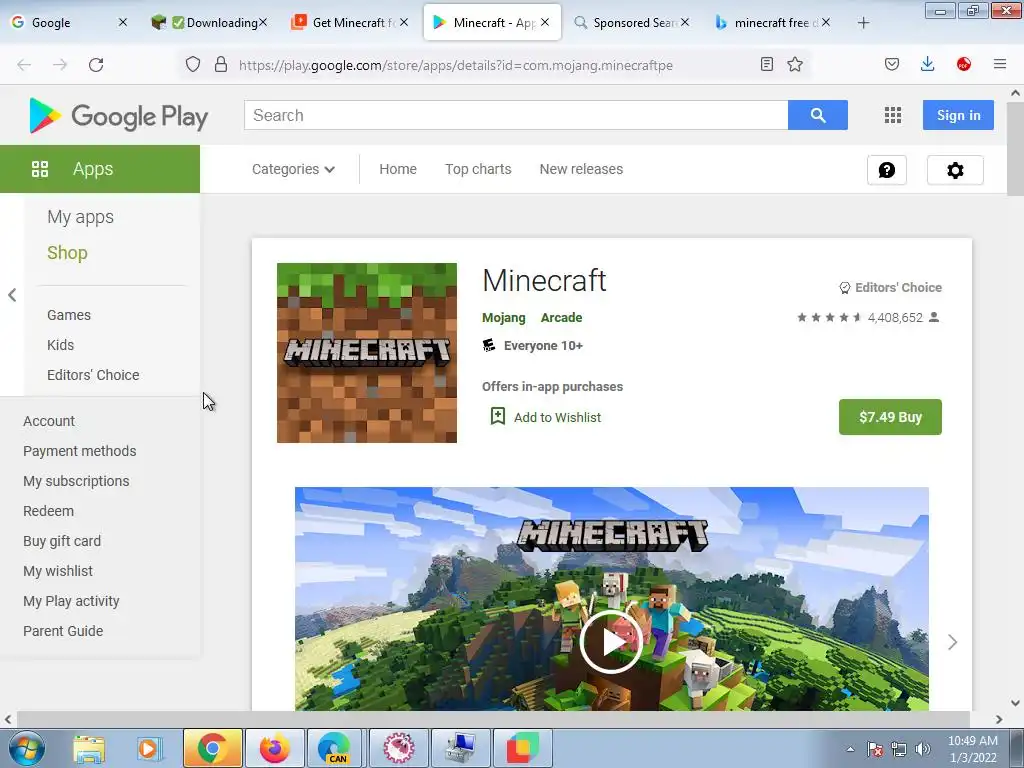Switch to Firefox in the taskbar
This screenshot has height=768, width=1024.
coord(274,748)
